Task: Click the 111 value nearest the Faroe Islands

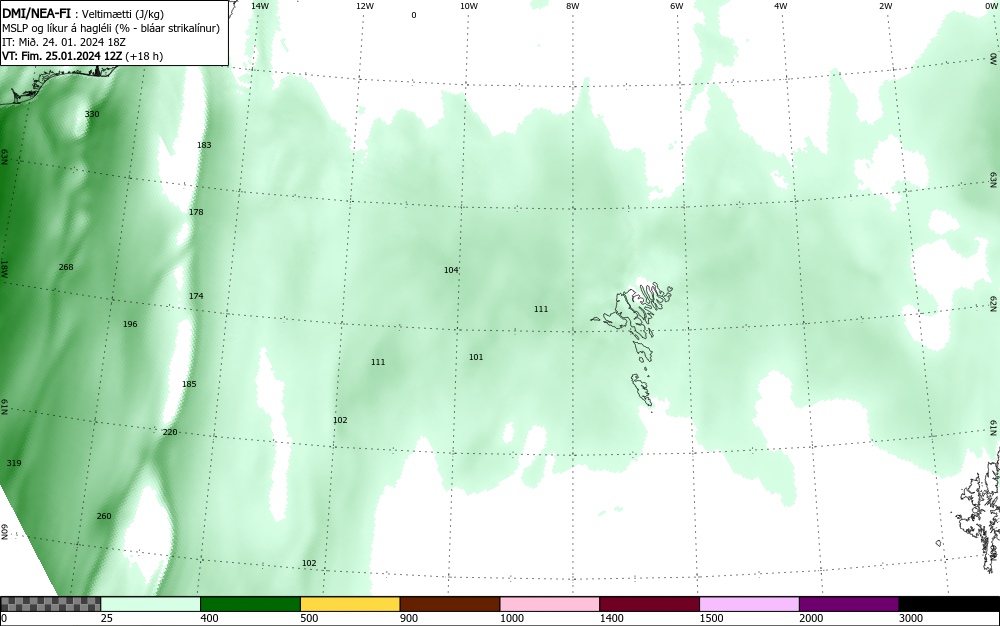Action: [x=541, y=309]
